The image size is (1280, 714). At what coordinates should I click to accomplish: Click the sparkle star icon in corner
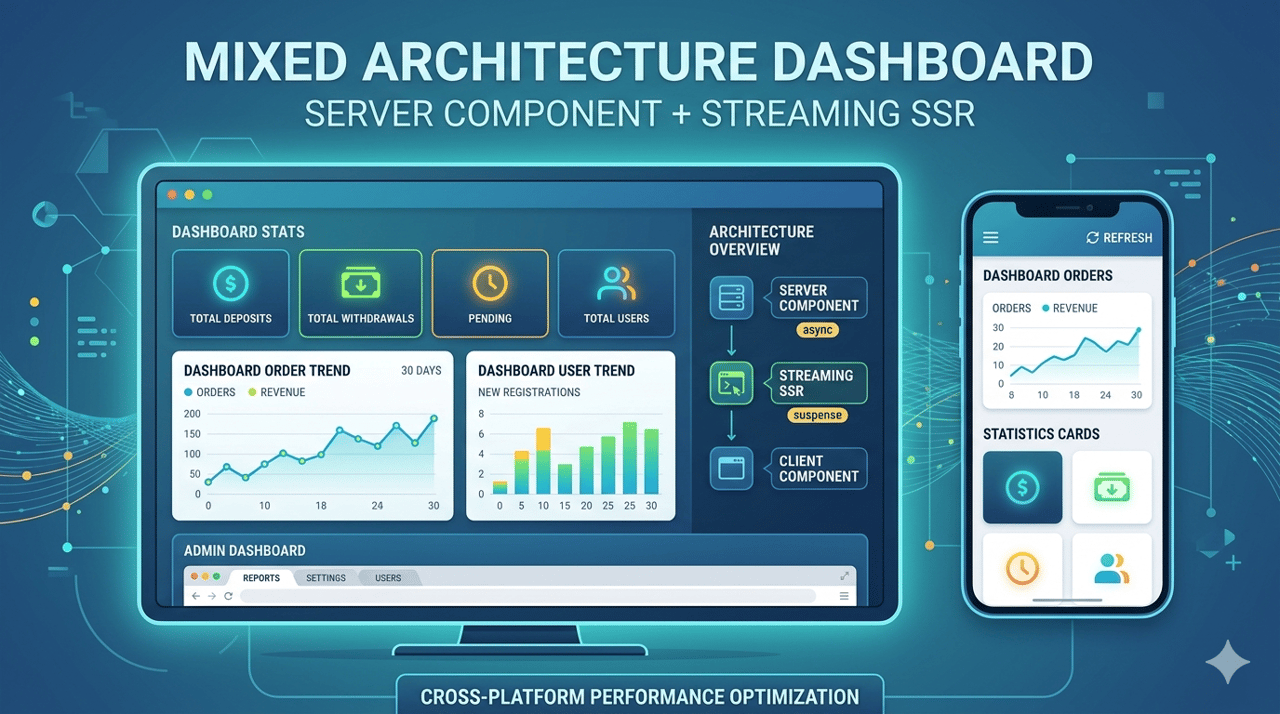[x=1227, y=663]
